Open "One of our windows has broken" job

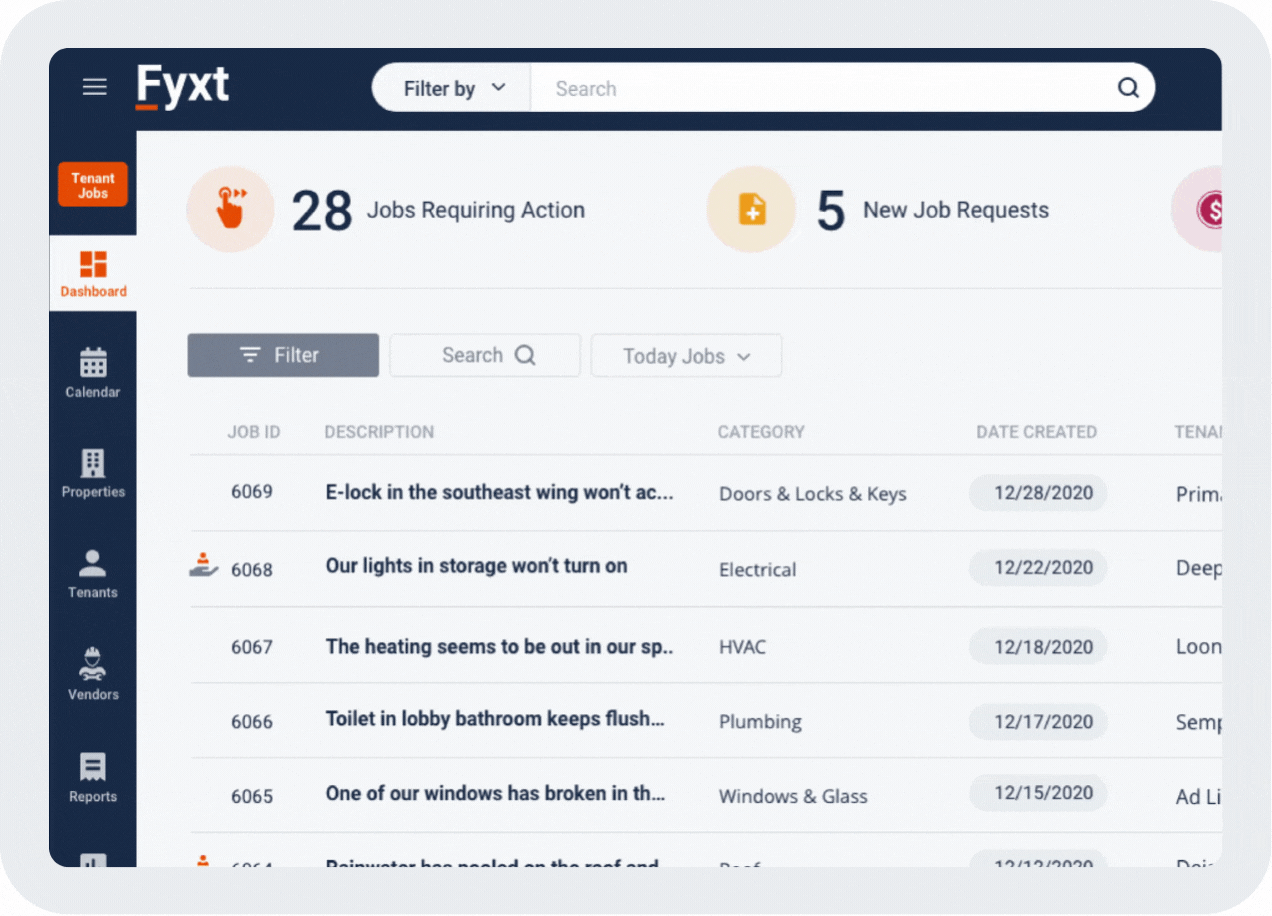point(496,794)
